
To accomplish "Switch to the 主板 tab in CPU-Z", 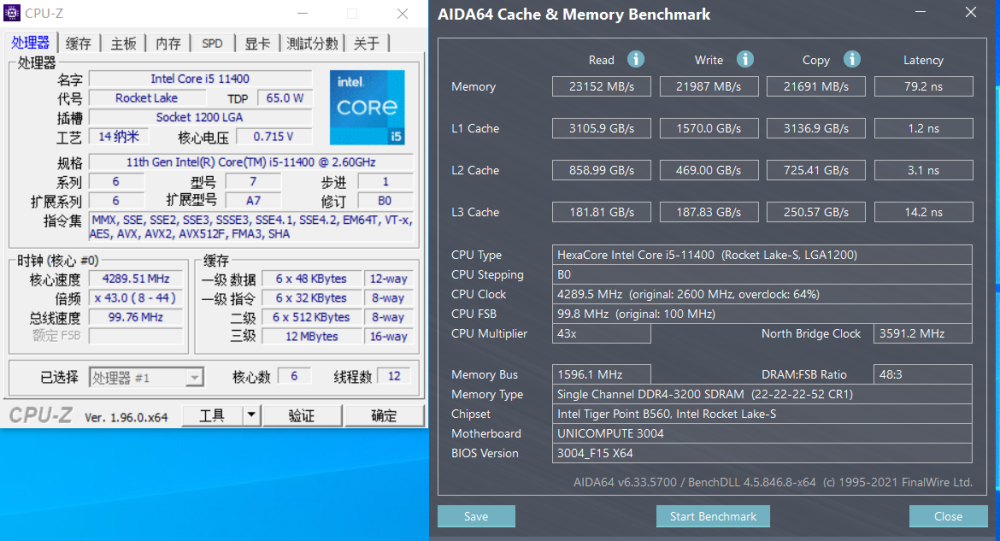I will [124, 43].
